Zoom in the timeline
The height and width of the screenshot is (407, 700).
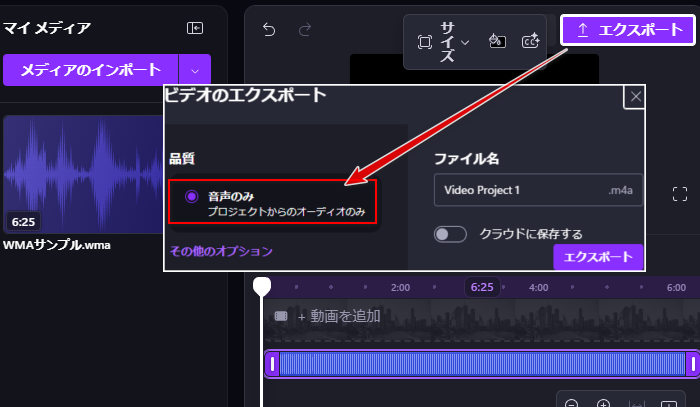click(x=603, y=403)
